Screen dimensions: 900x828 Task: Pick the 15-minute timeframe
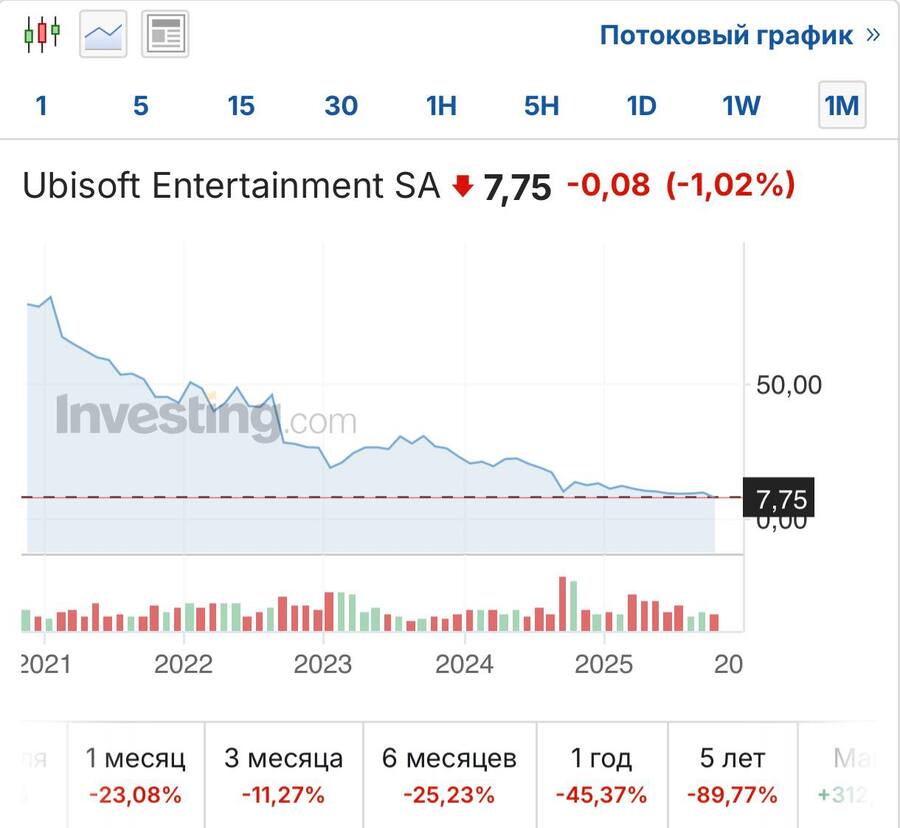click(x=241, y=105)
